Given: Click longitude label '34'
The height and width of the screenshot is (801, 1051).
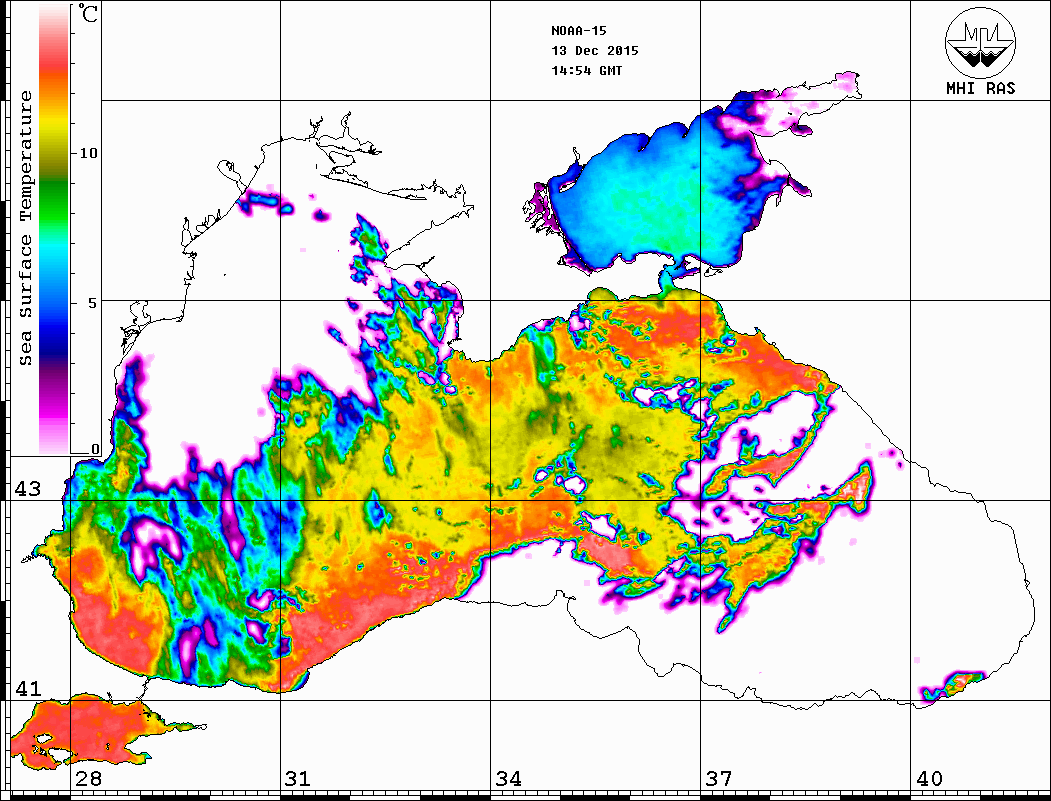Looking at the screenshot, I should coord(508,779).
